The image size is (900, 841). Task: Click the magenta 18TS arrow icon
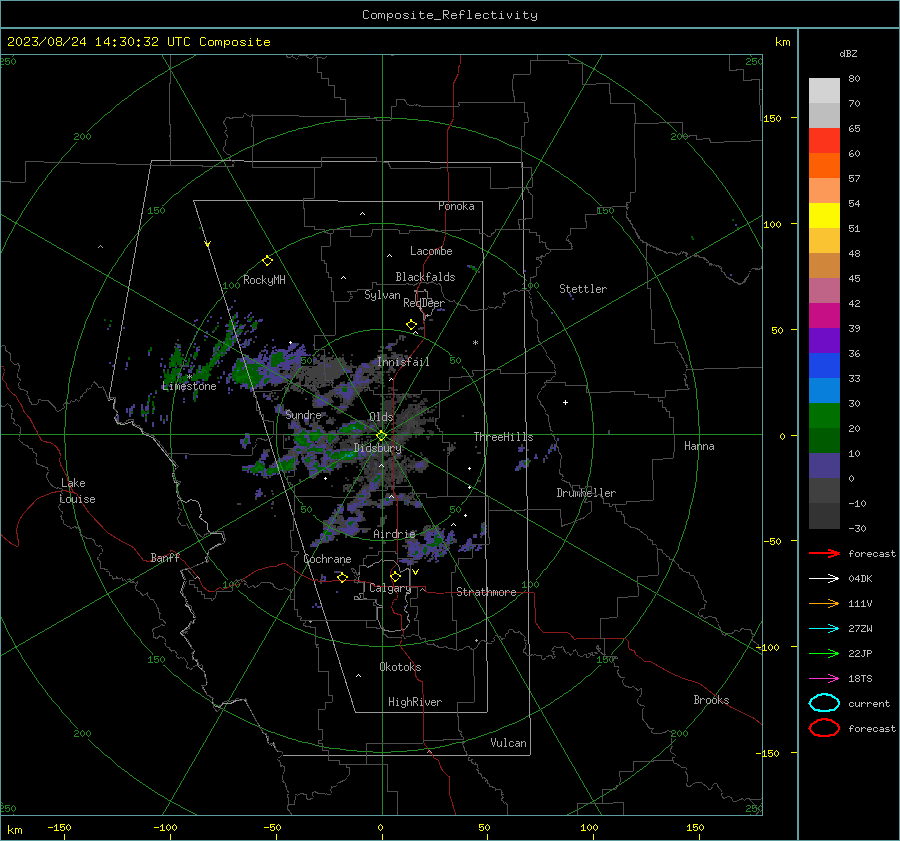[824, 679]
